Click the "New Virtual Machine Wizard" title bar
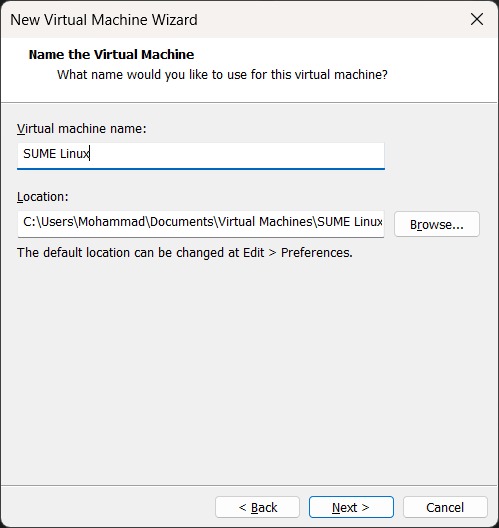The width and height of the screenshot is (499, 528). [x=104, y=20]
